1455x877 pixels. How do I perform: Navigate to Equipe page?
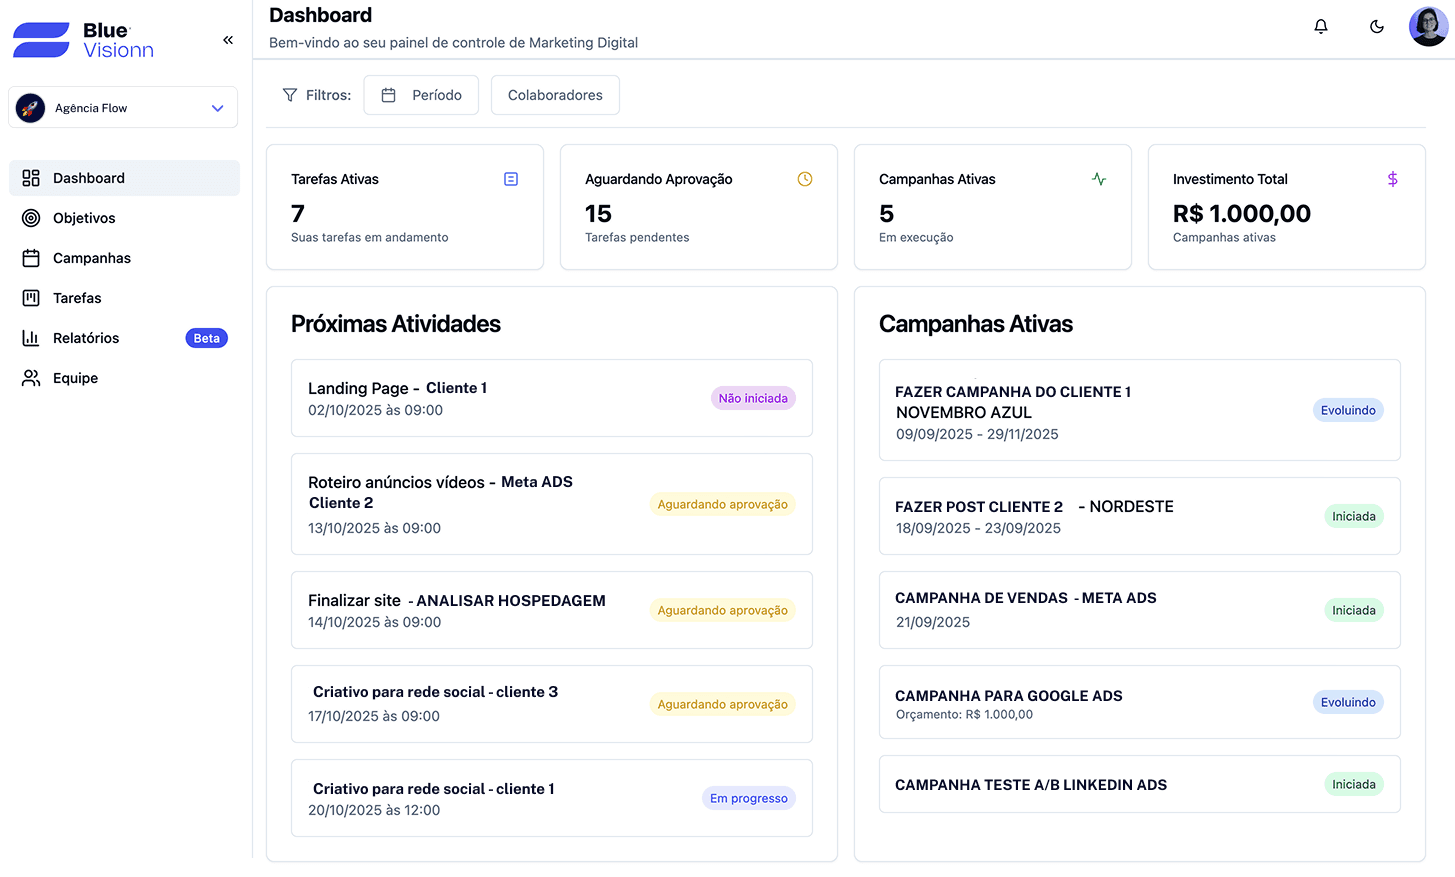click(x=75, y=378)
